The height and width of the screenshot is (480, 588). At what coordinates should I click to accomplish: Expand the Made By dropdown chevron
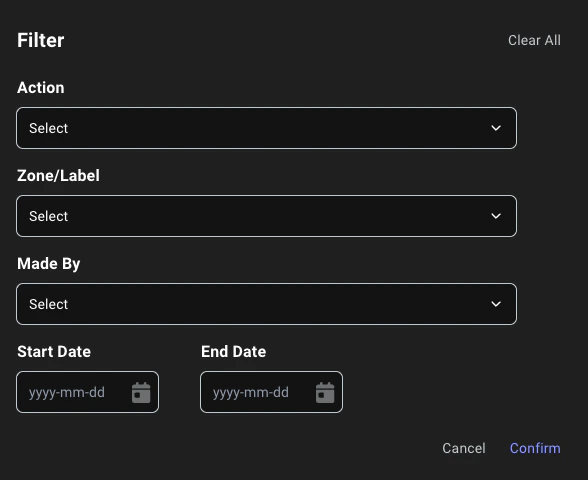[496, 304]
